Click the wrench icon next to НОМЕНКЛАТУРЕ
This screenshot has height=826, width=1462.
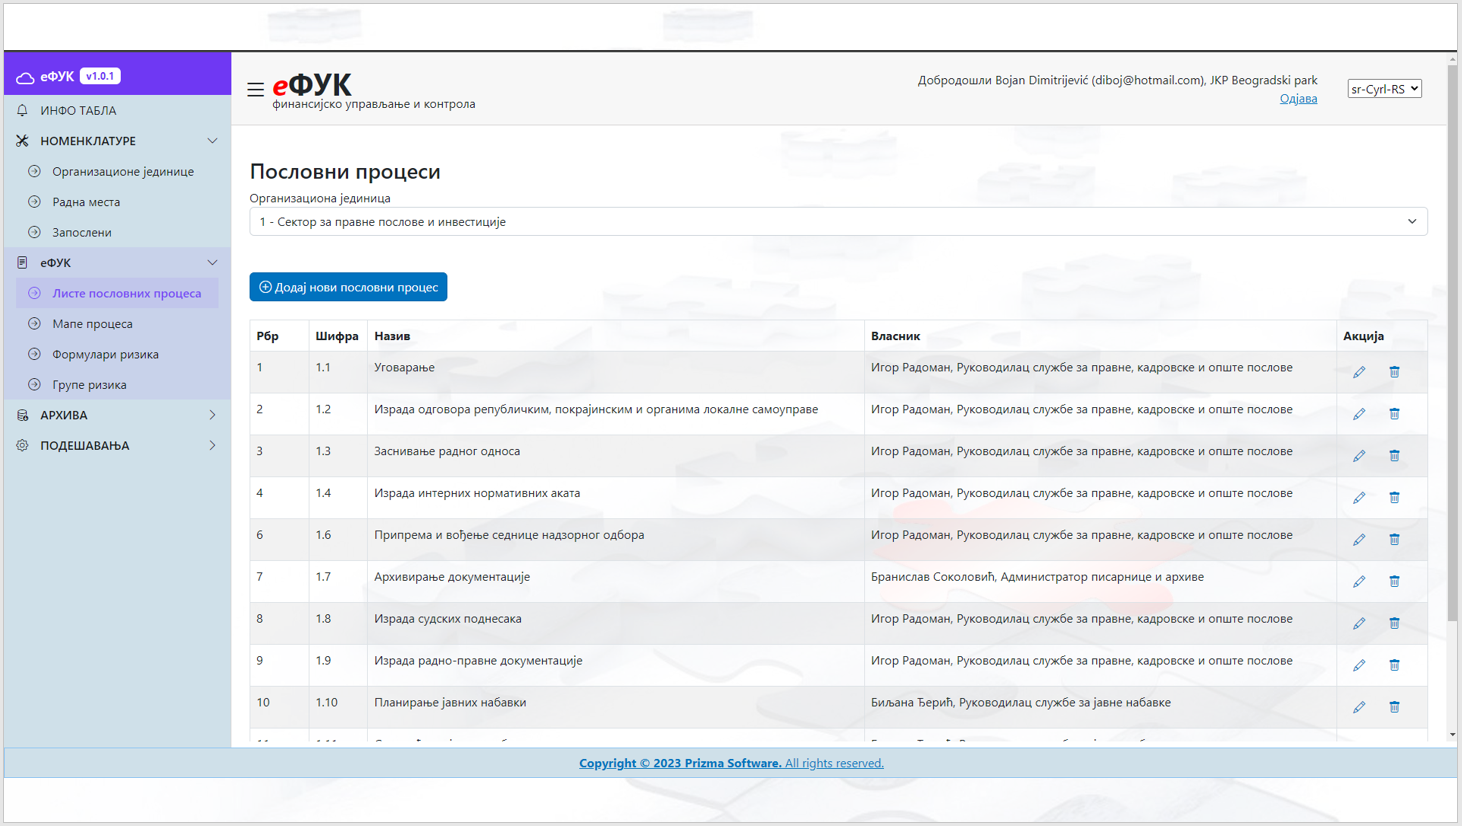tap(21, 141)
